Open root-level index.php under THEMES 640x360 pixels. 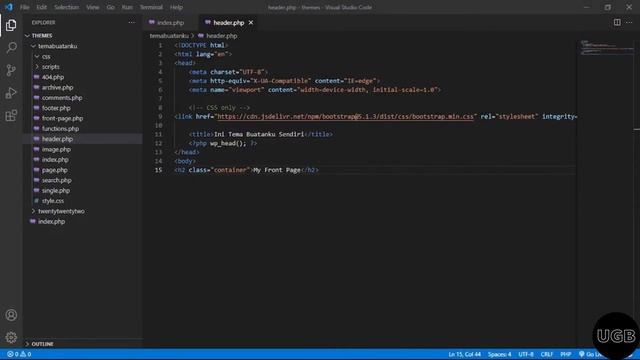(51, 221)
